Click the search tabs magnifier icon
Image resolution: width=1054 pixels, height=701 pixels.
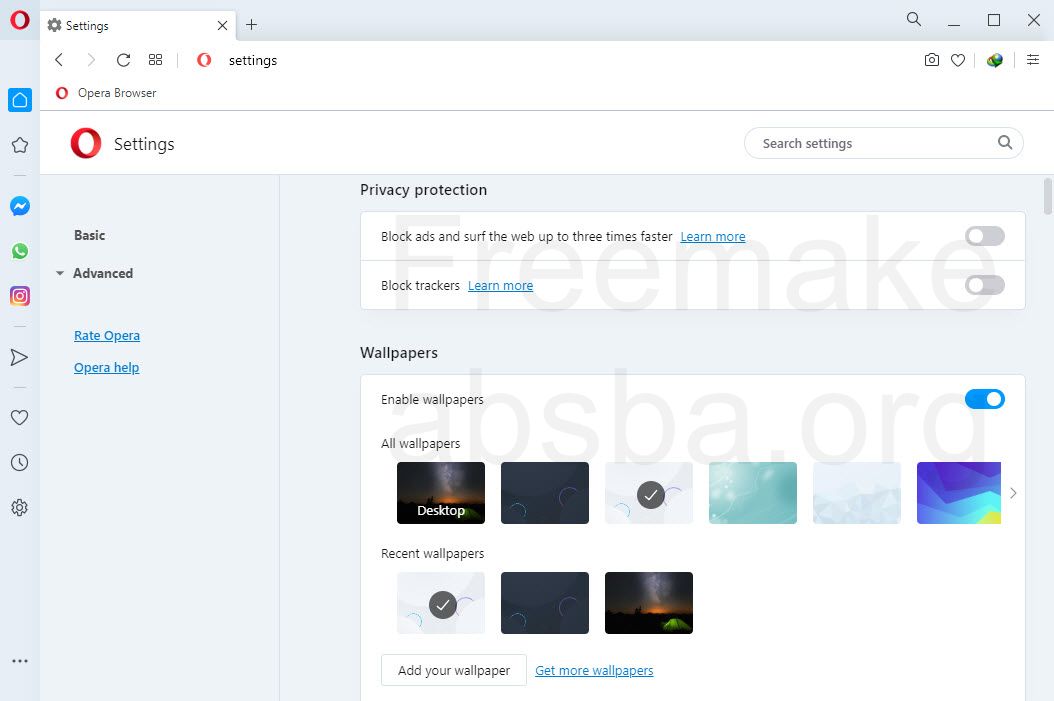point(914,19)
